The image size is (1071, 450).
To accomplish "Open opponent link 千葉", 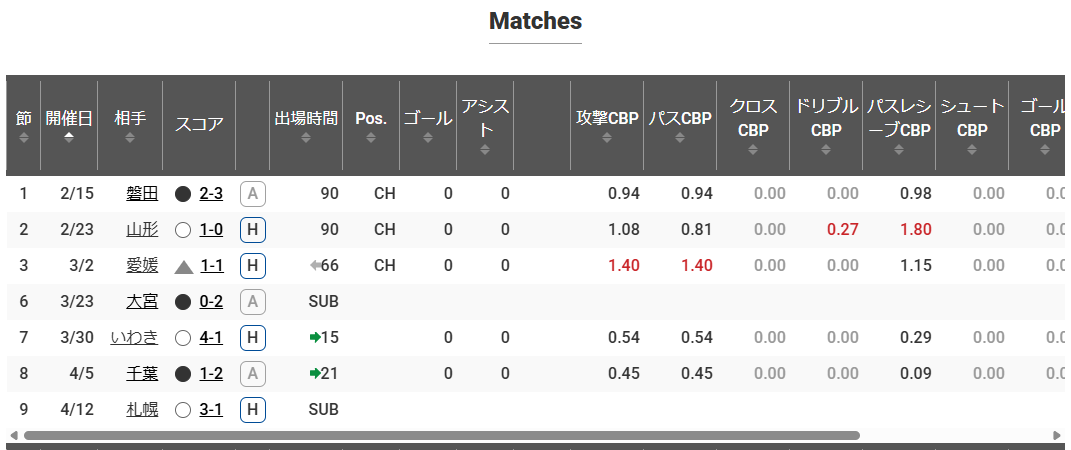I will pyautogui.click(x=142, y=374).
